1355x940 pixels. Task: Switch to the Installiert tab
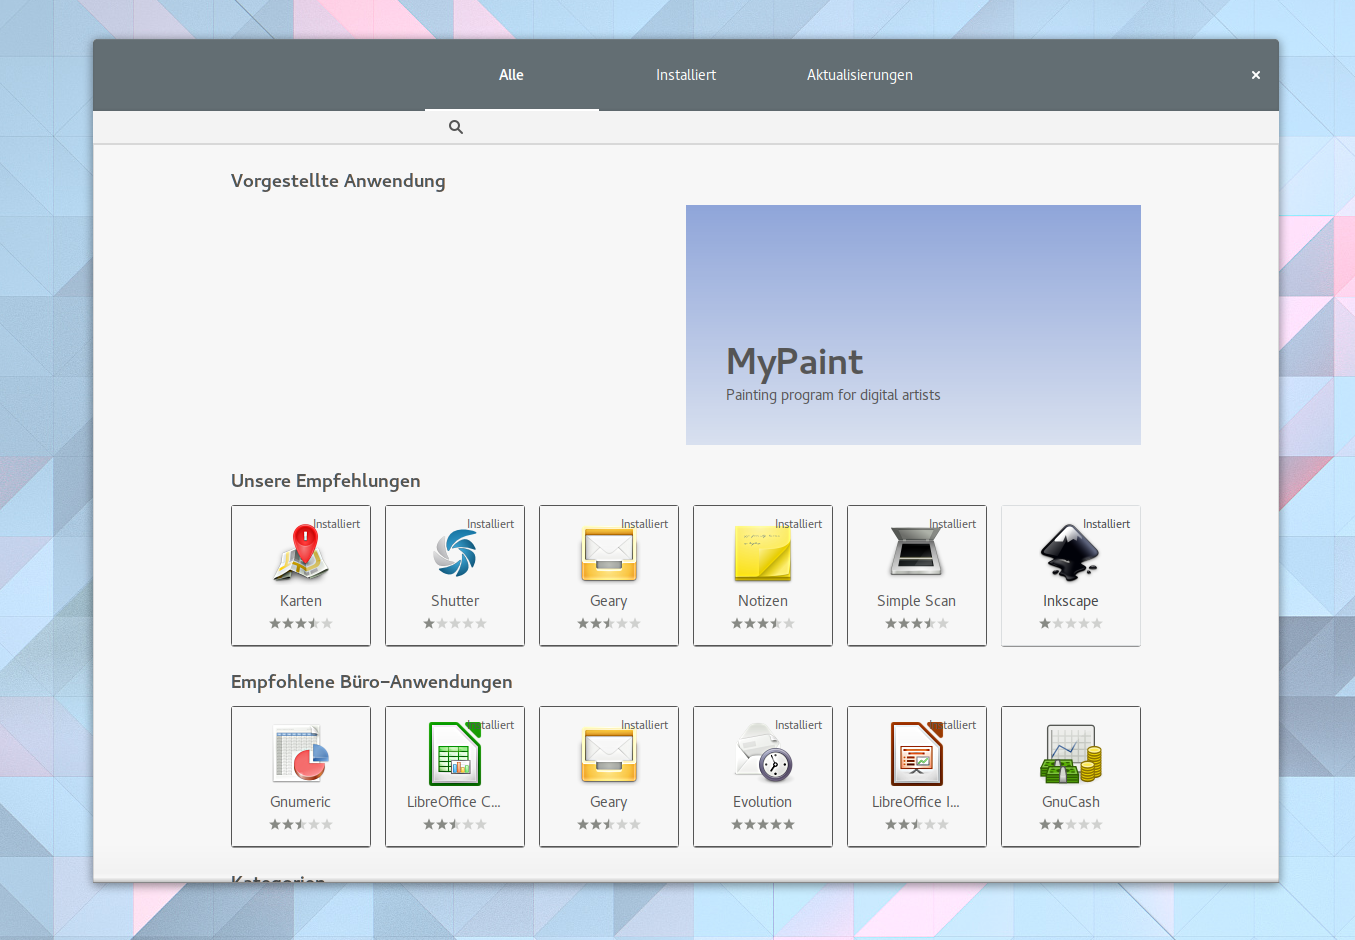click(x=686, y=75)
